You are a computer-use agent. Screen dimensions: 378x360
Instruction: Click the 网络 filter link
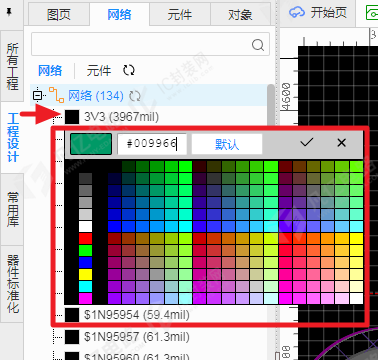click(50, 70)
